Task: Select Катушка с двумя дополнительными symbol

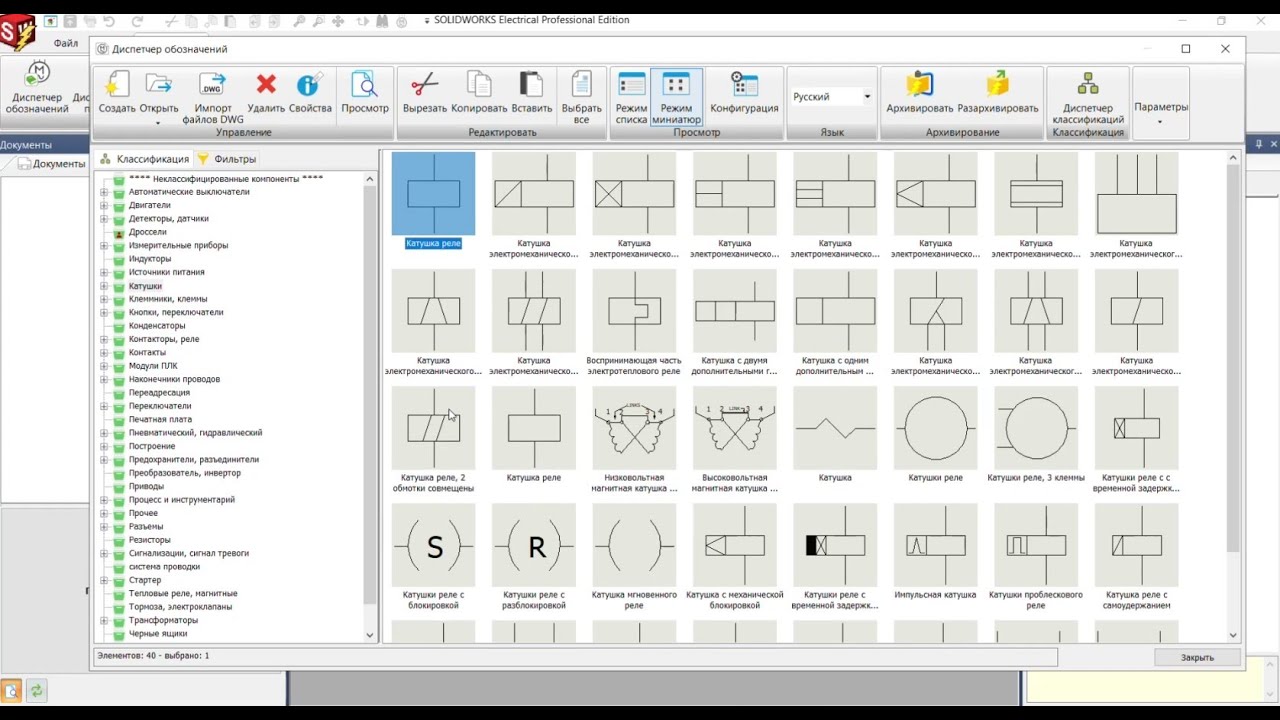Action: pyautogui.click(x=735, y=322)
